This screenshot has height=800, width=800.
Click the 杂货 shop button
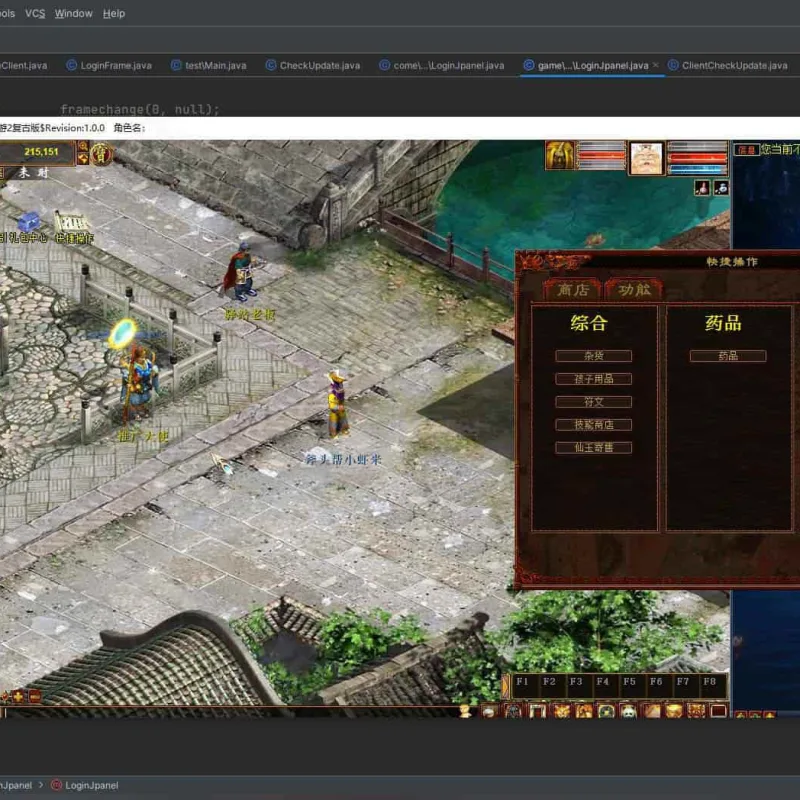point(593,356)
